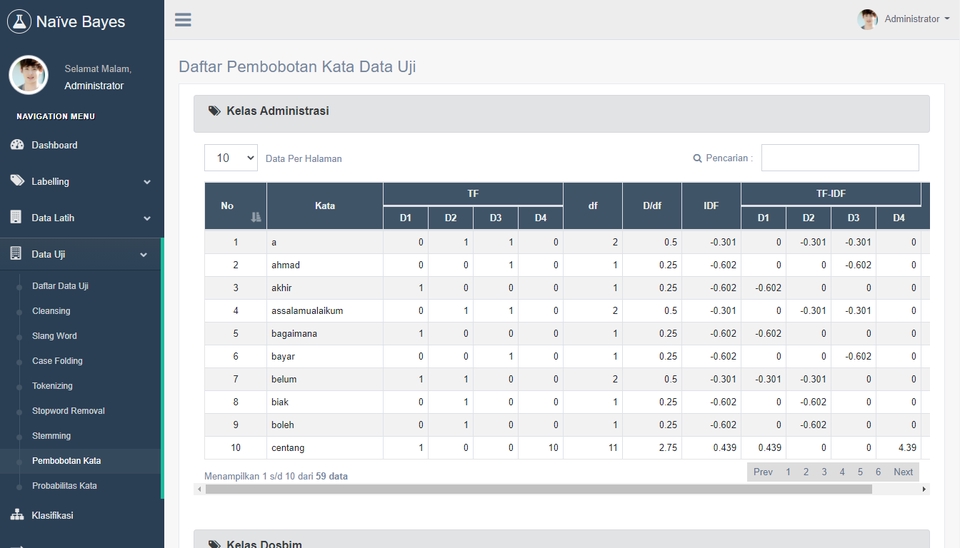This screenshot has height=548, width=960.
Task: Expand the Data Latih menu chevron
Action: (x=147, y=218)
